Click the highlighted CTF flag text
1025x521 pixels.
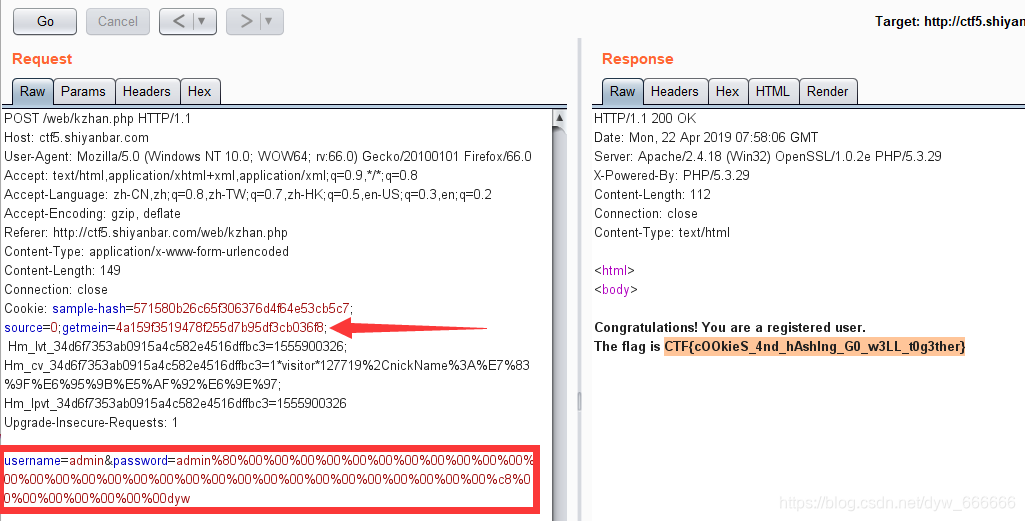point(815,346)
